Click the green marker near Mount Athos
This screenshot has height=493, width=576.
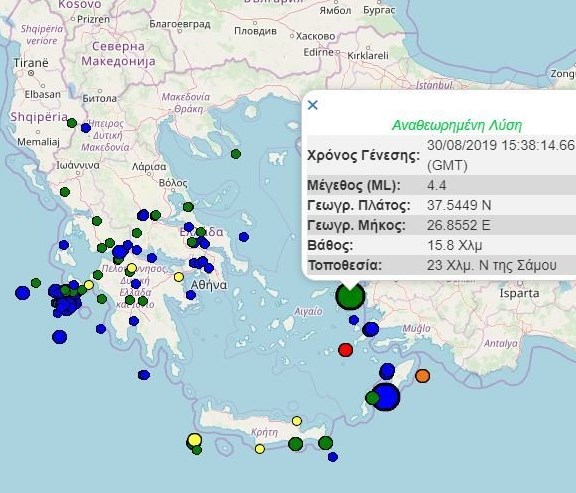(236, 154)
